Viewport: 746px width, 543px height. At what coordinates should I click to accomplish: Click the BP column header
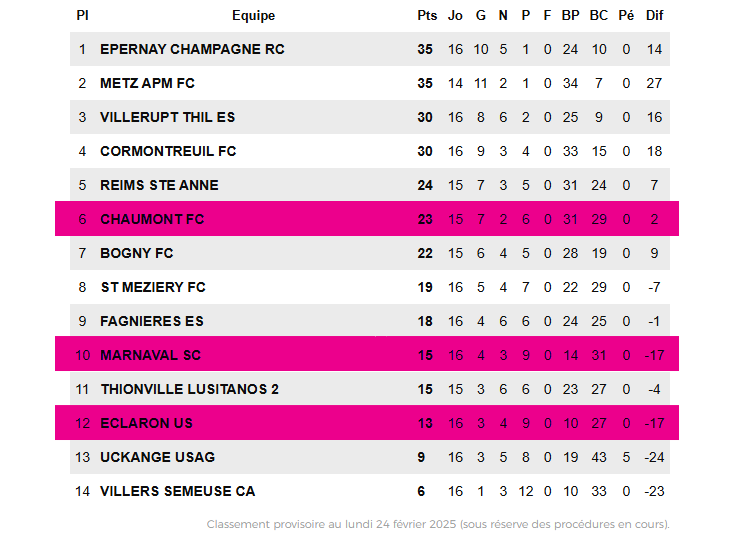(x=570, y=15)
